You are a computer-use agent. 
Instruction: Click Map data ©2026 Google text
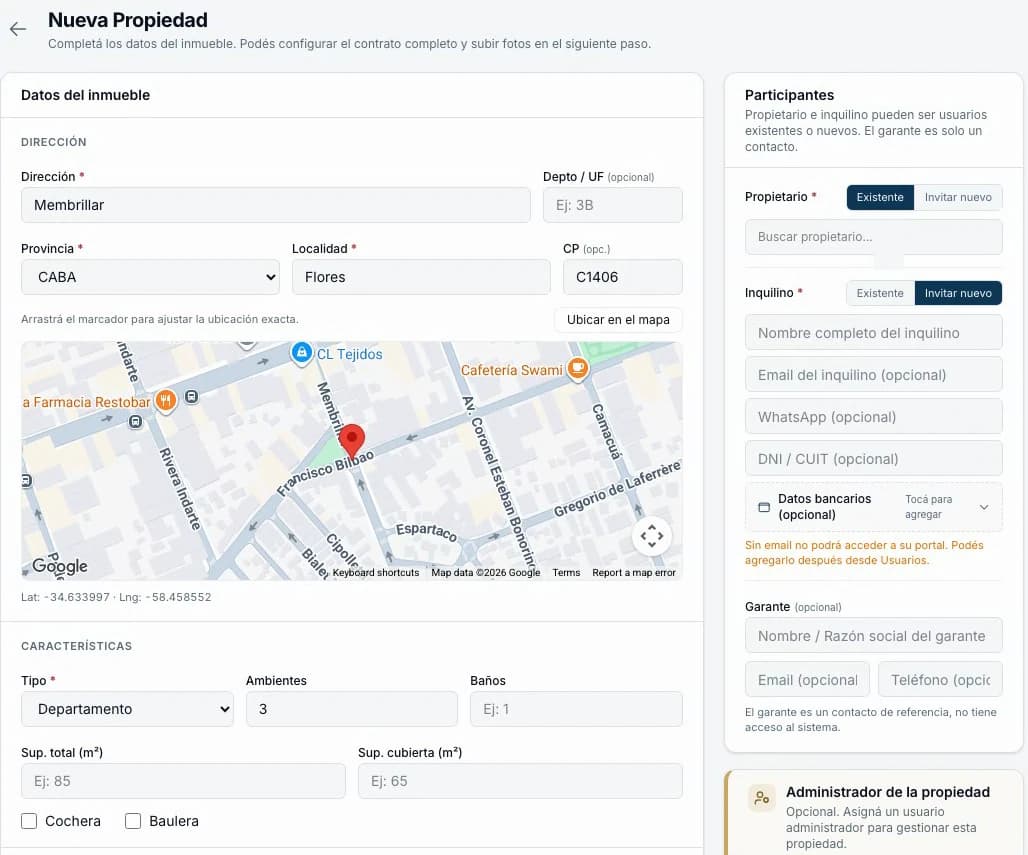tap(486, 572)
